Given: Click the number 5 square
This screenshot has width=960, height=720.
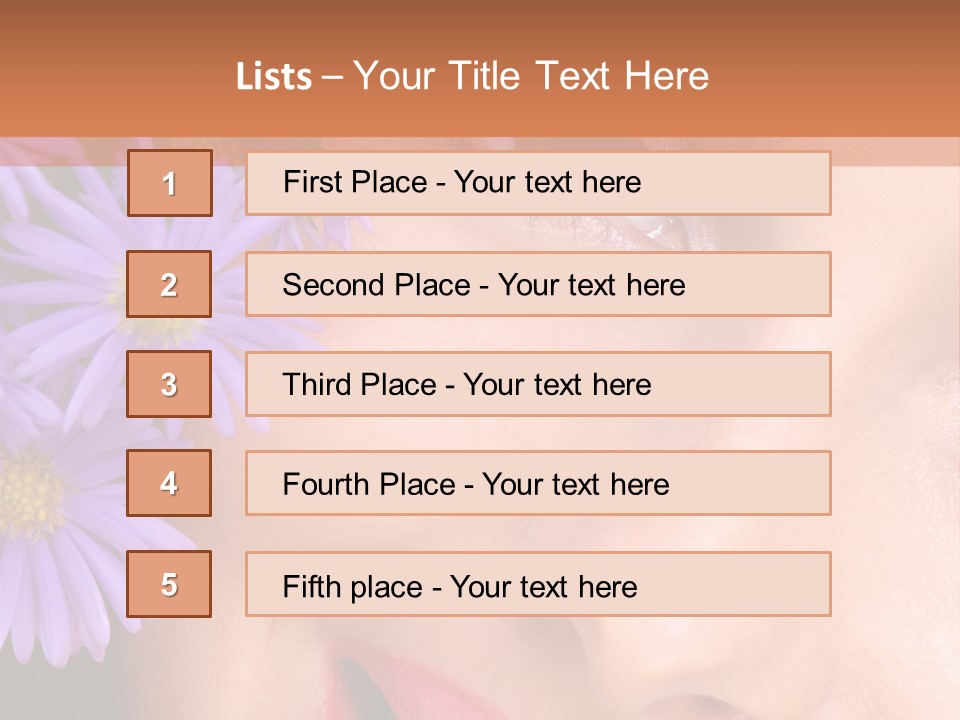Looking at the screenshot, I should click(x=169, y=584).
